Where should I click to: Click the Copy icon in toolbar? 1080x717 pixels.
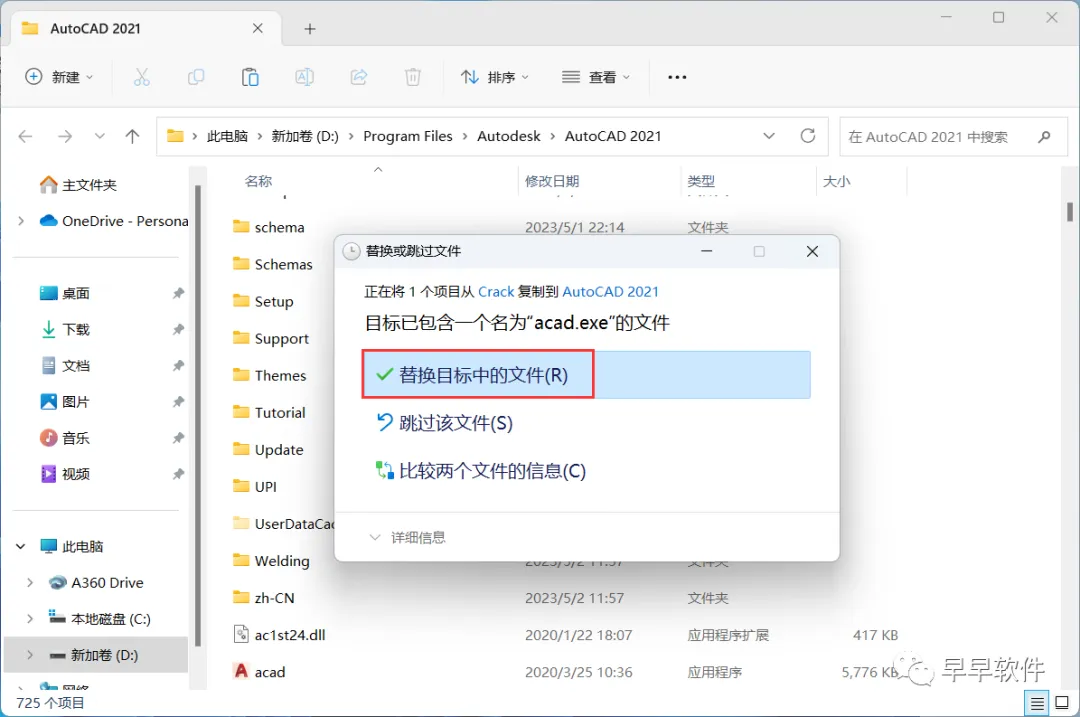[196, 77]
